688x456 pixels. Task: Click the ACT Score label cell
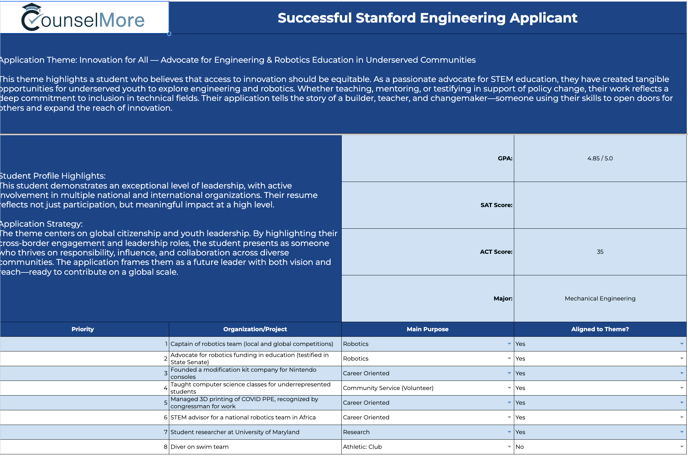(x=428, y=252)
